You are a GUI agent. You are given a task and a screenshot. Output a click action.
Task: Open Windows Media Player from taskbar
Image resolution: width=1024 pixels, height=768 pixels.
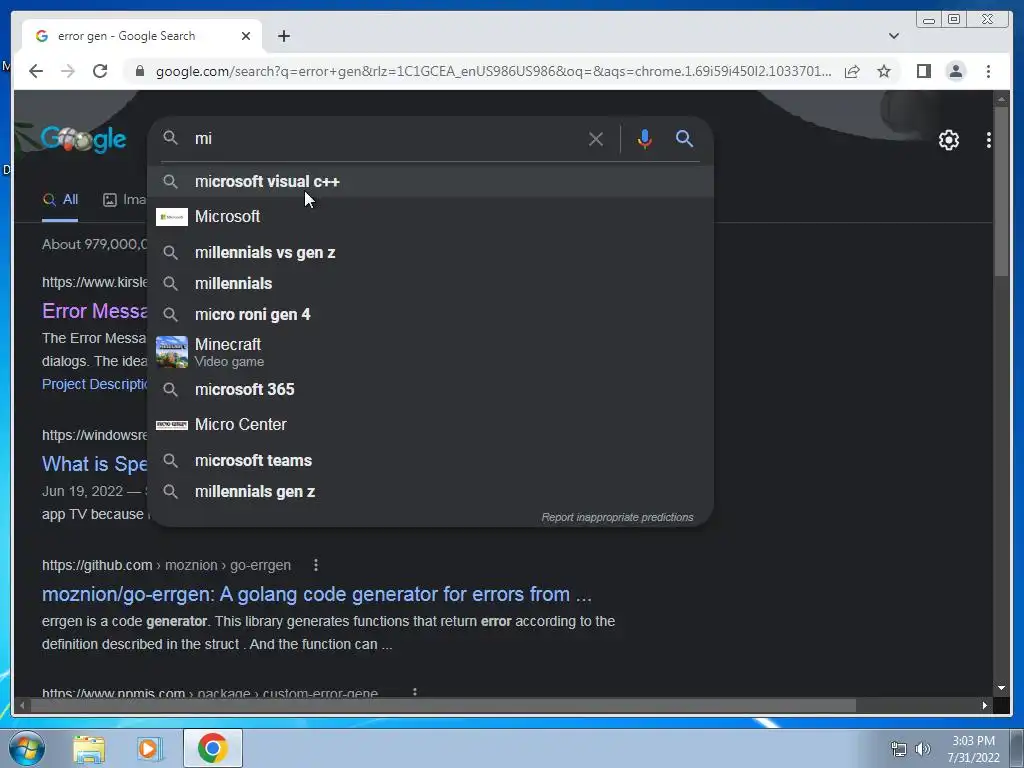click(150, 748)
